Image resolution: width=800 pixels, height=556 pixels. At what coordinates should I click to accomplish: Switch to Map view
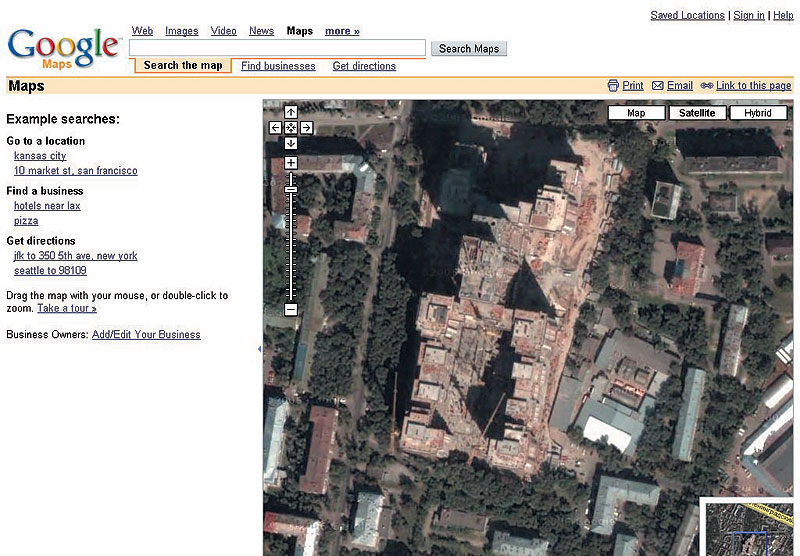pyautogui.click(x=636, y=113)
